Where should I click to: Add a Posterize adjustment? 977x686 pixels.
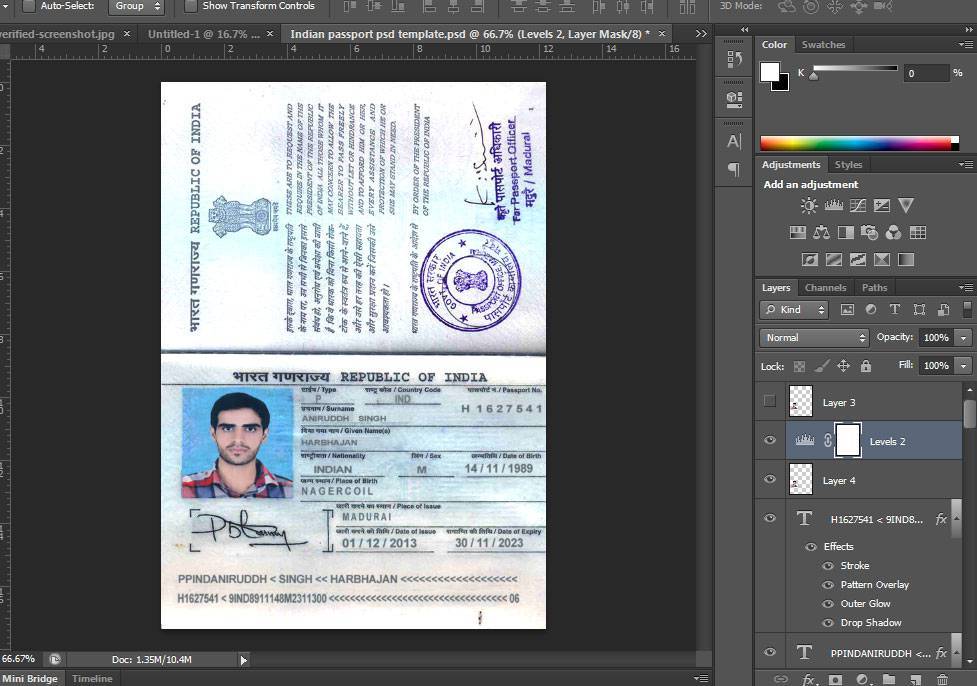834,260
